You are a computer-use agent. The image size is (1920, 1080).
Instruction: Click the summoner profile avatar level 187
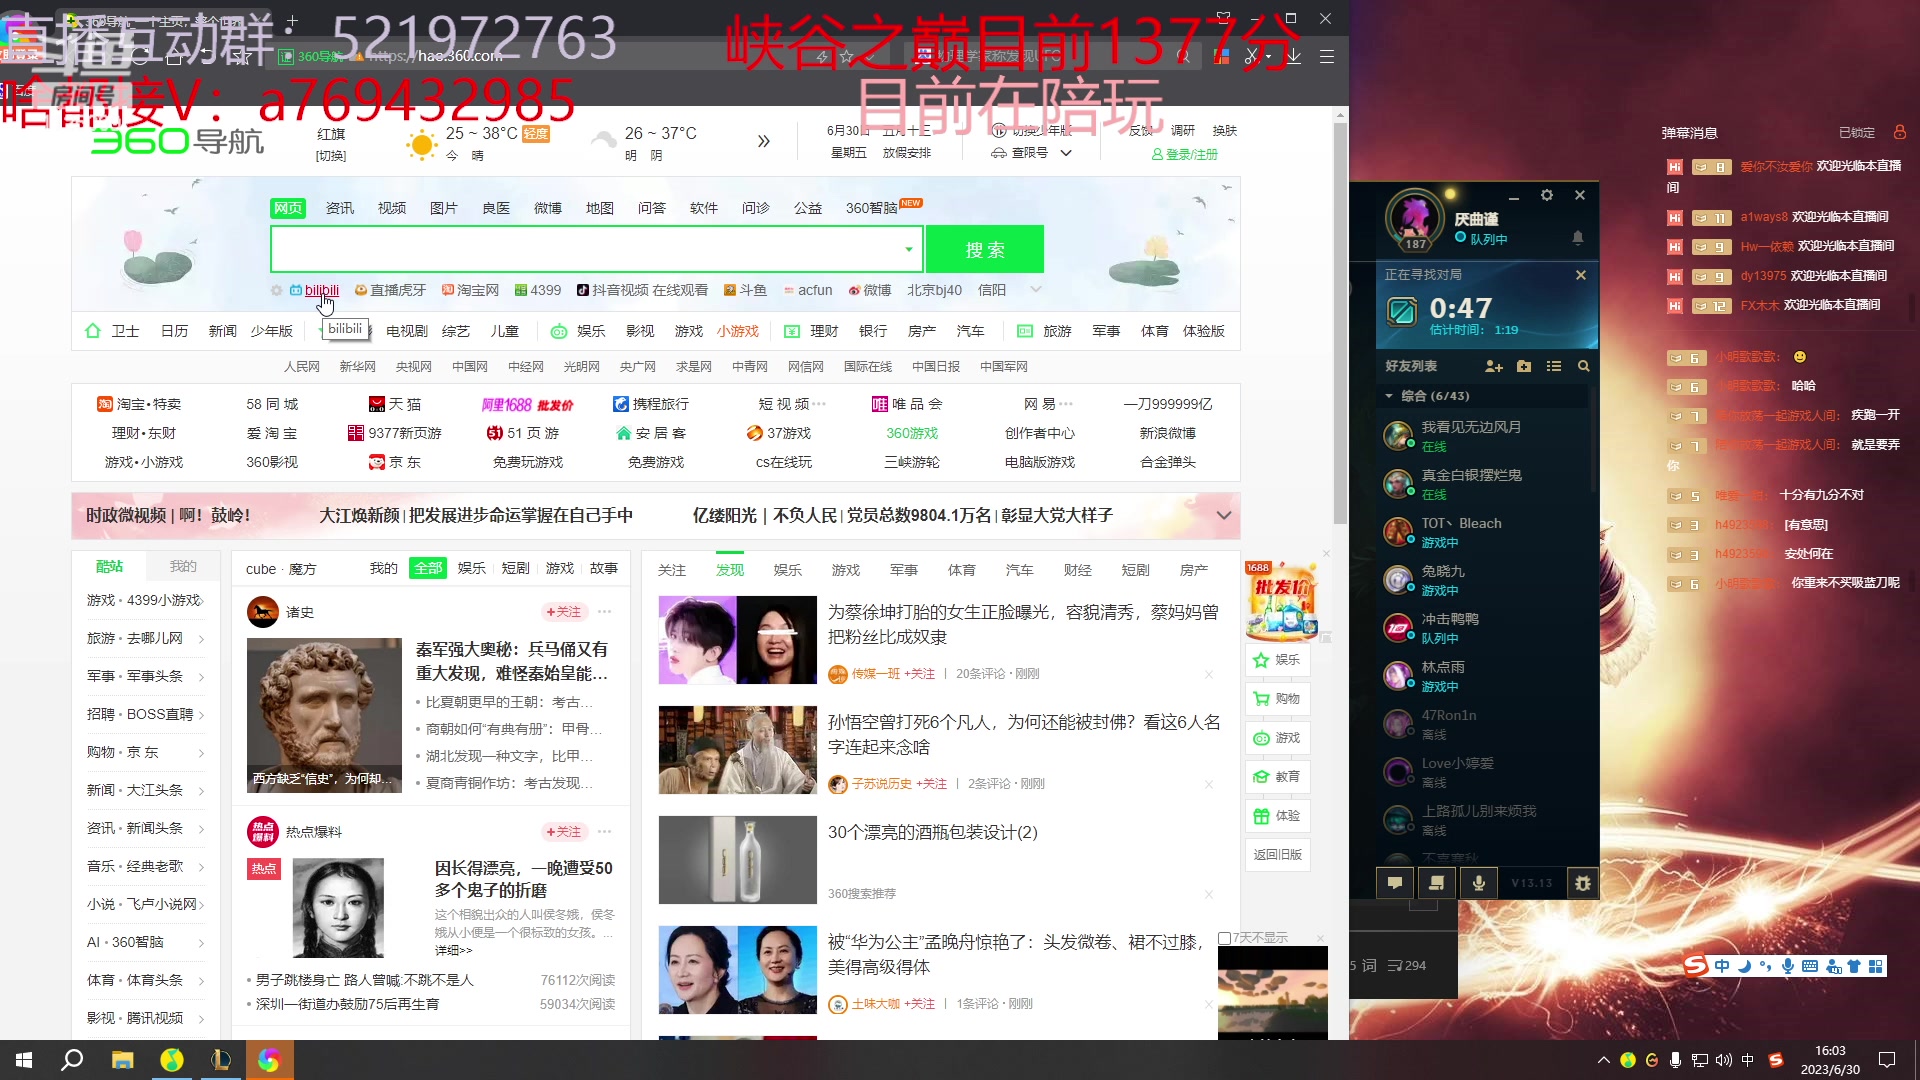coord(1414,218)
